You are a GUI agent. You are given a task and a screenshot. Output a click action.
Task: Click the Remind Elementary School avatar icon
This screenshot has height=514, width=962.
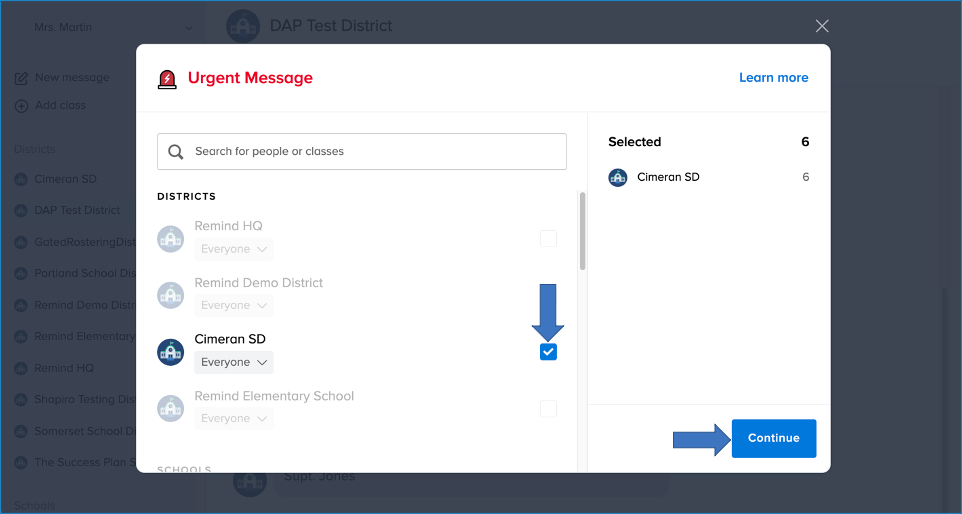pos(171,408)
